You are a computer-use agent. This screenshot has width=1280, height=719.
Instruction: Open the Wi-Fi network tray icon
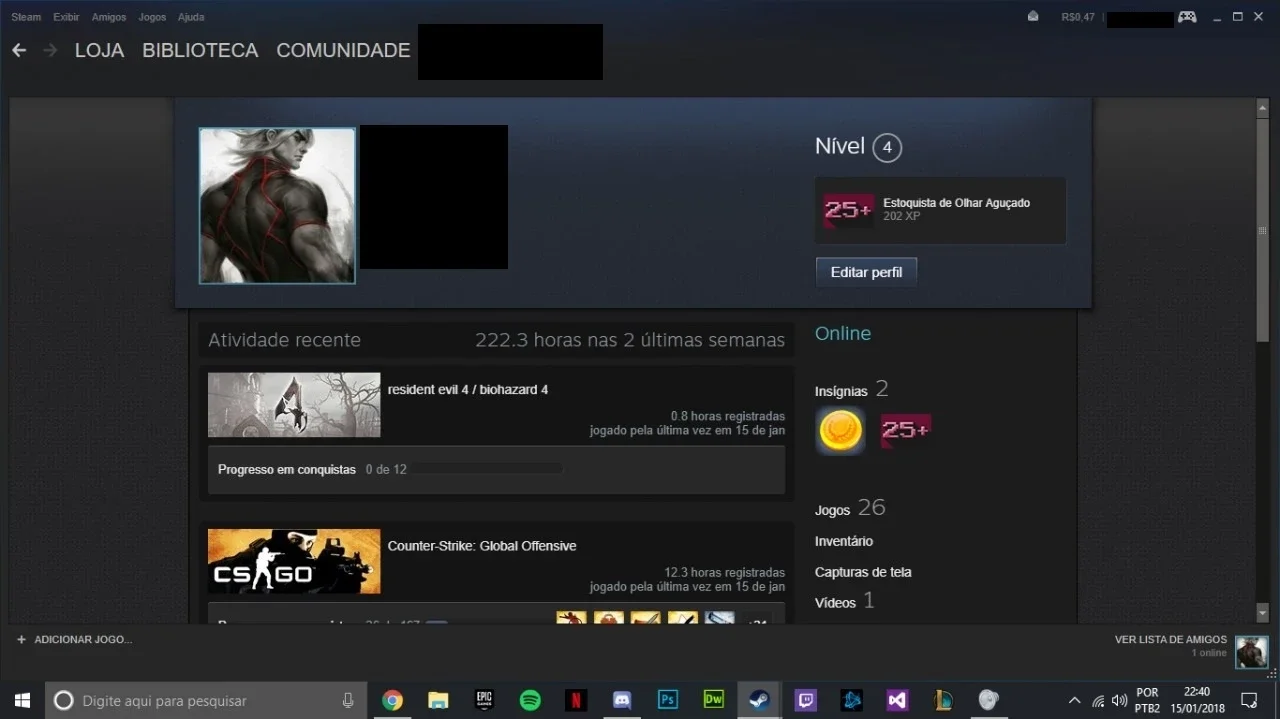[x=1098, y=701]
